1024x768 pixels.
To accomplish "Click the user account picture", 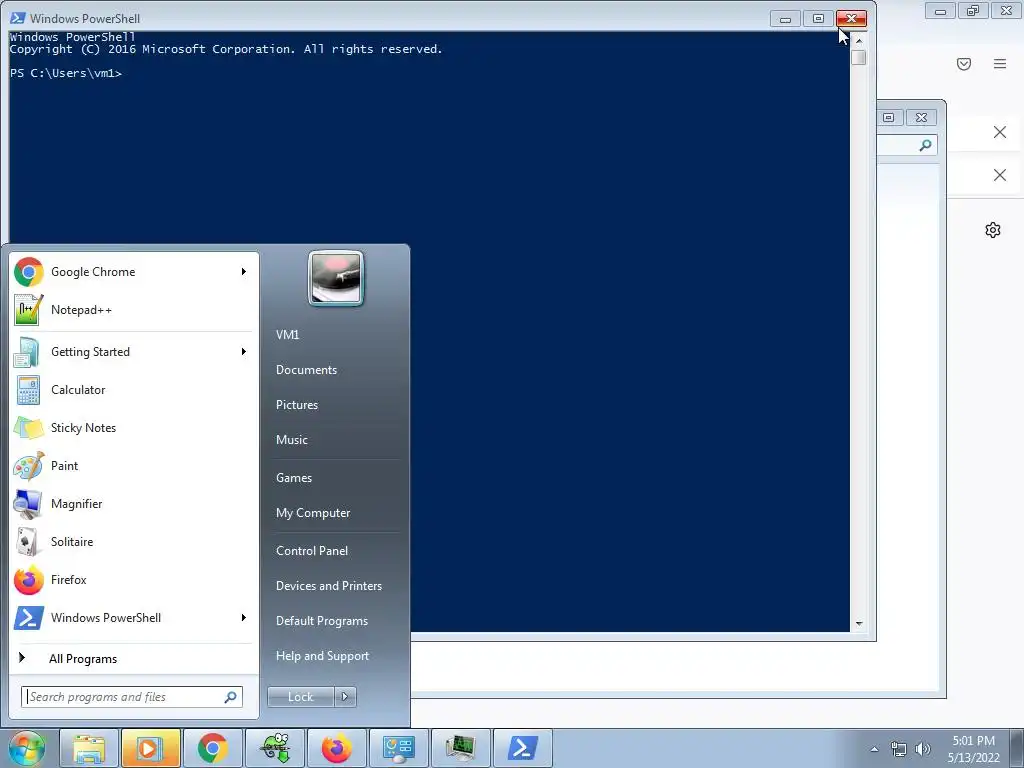I will pyautogui.click(x=336, y=278).
